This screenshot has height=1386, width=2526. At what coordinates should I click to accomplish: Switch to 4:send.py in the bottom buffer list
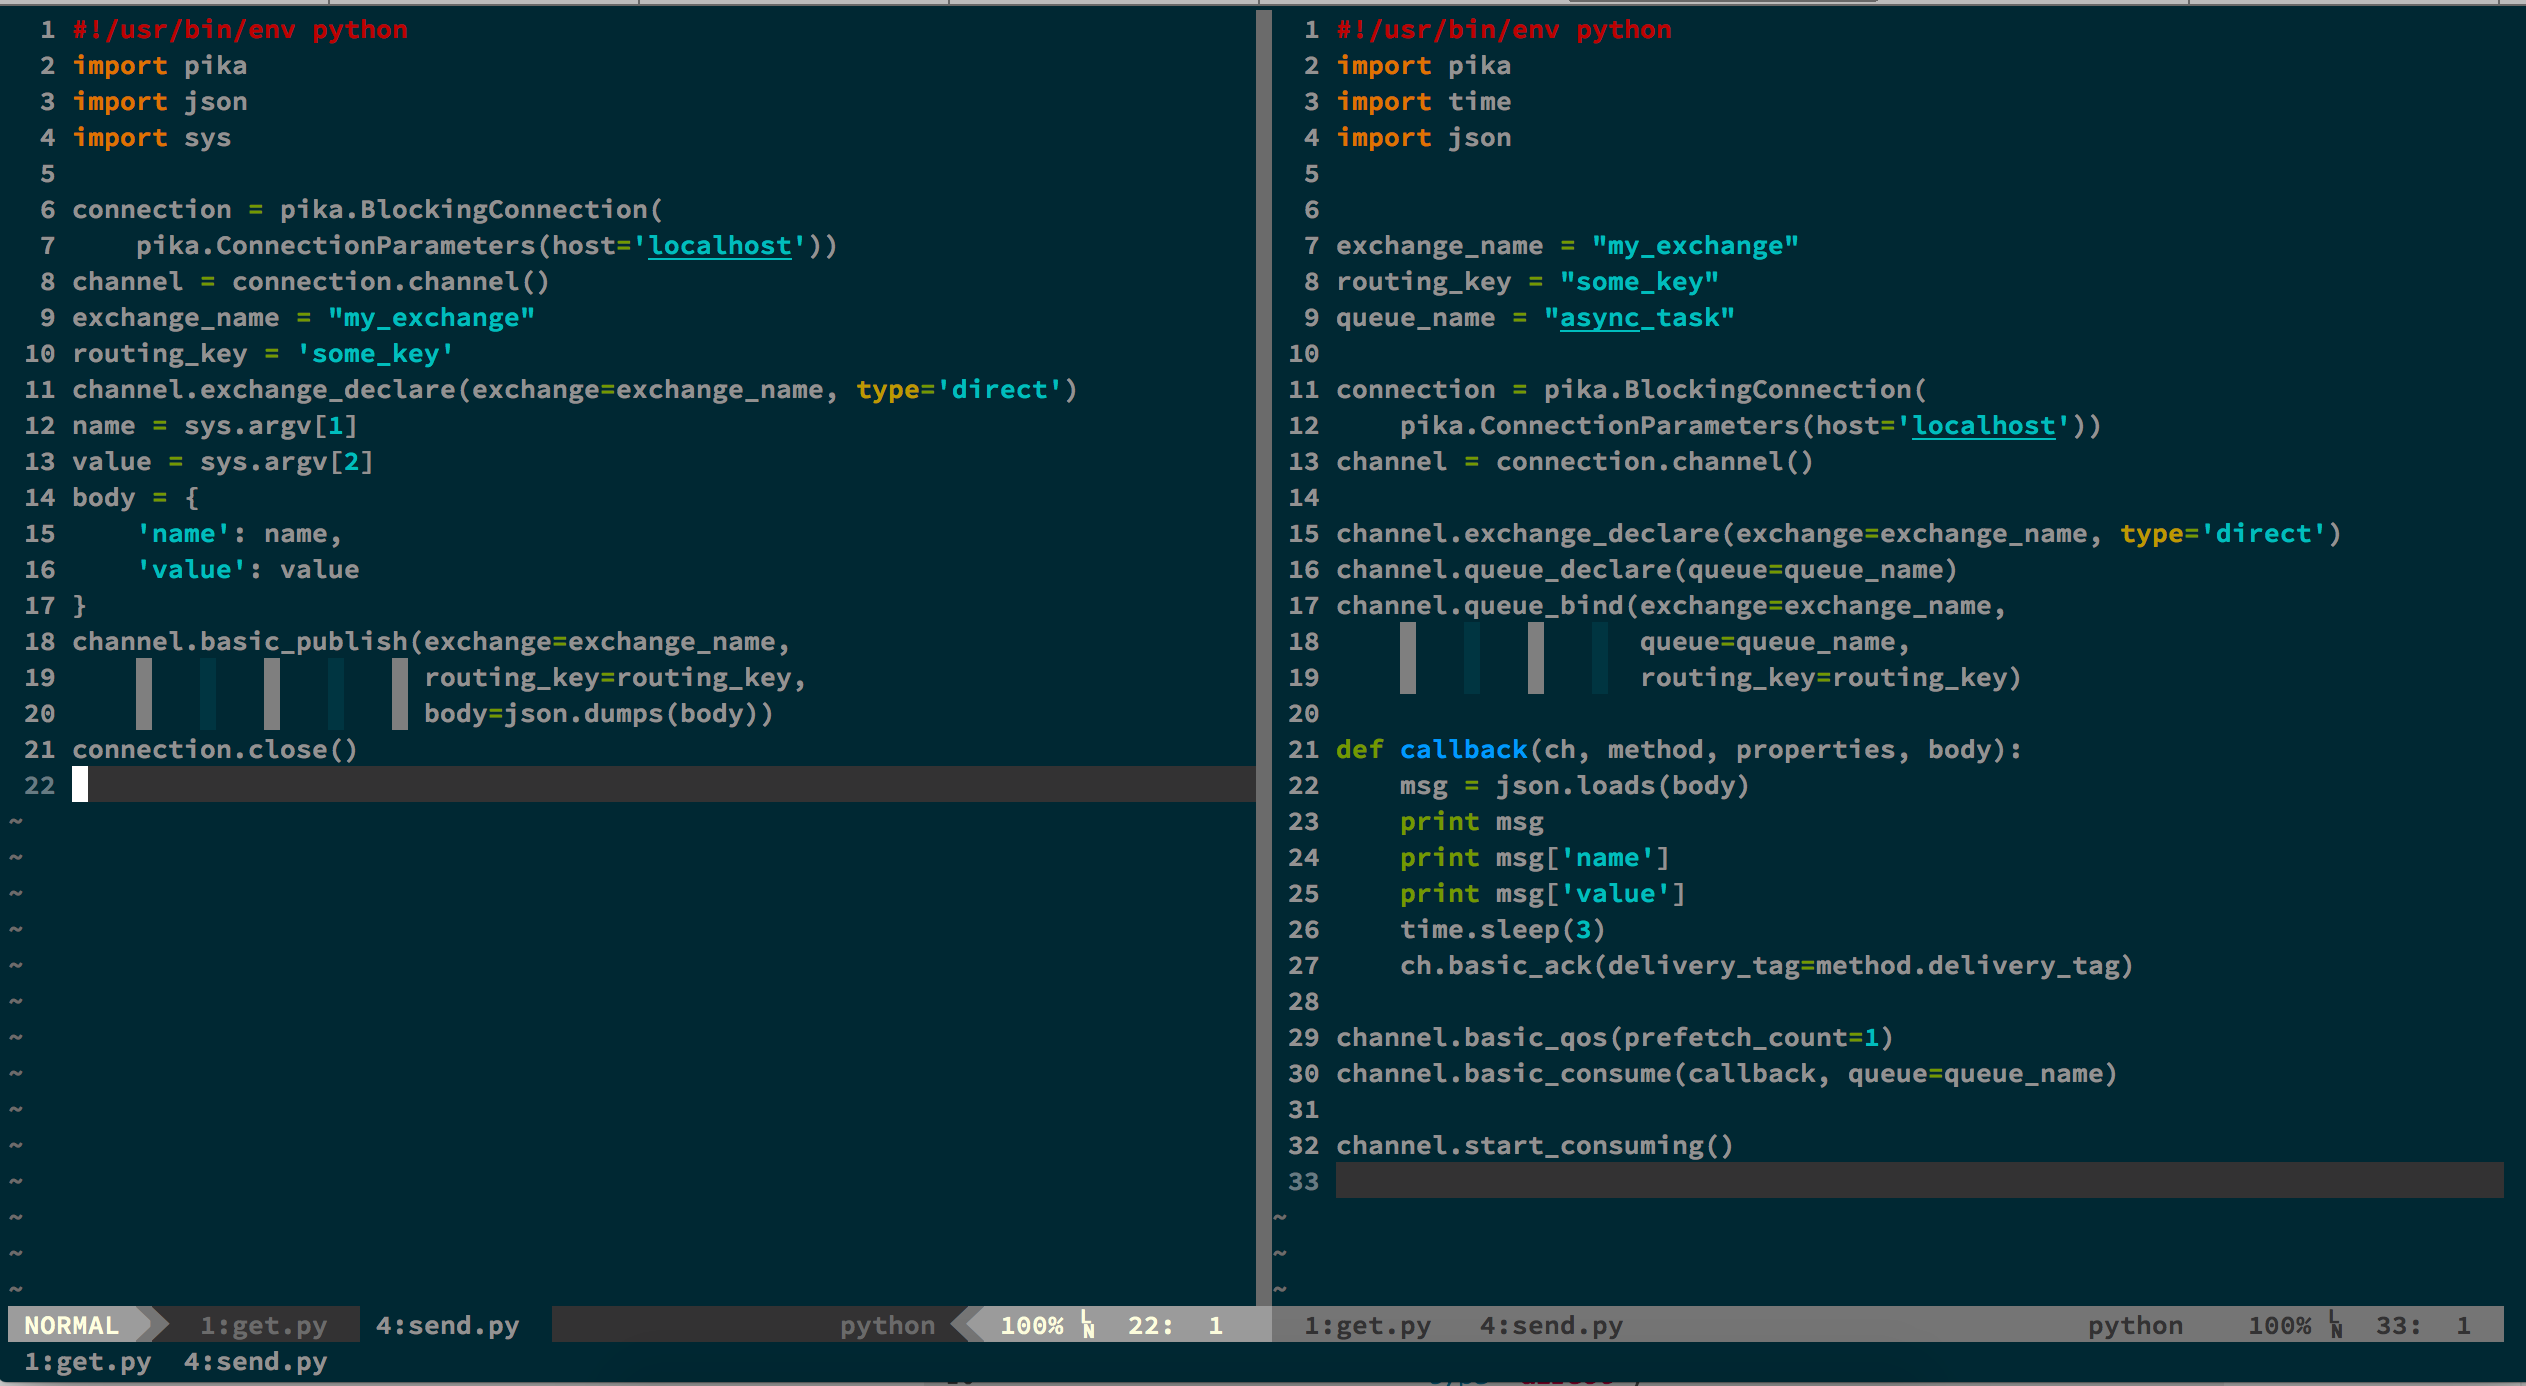pos(255,1361)
